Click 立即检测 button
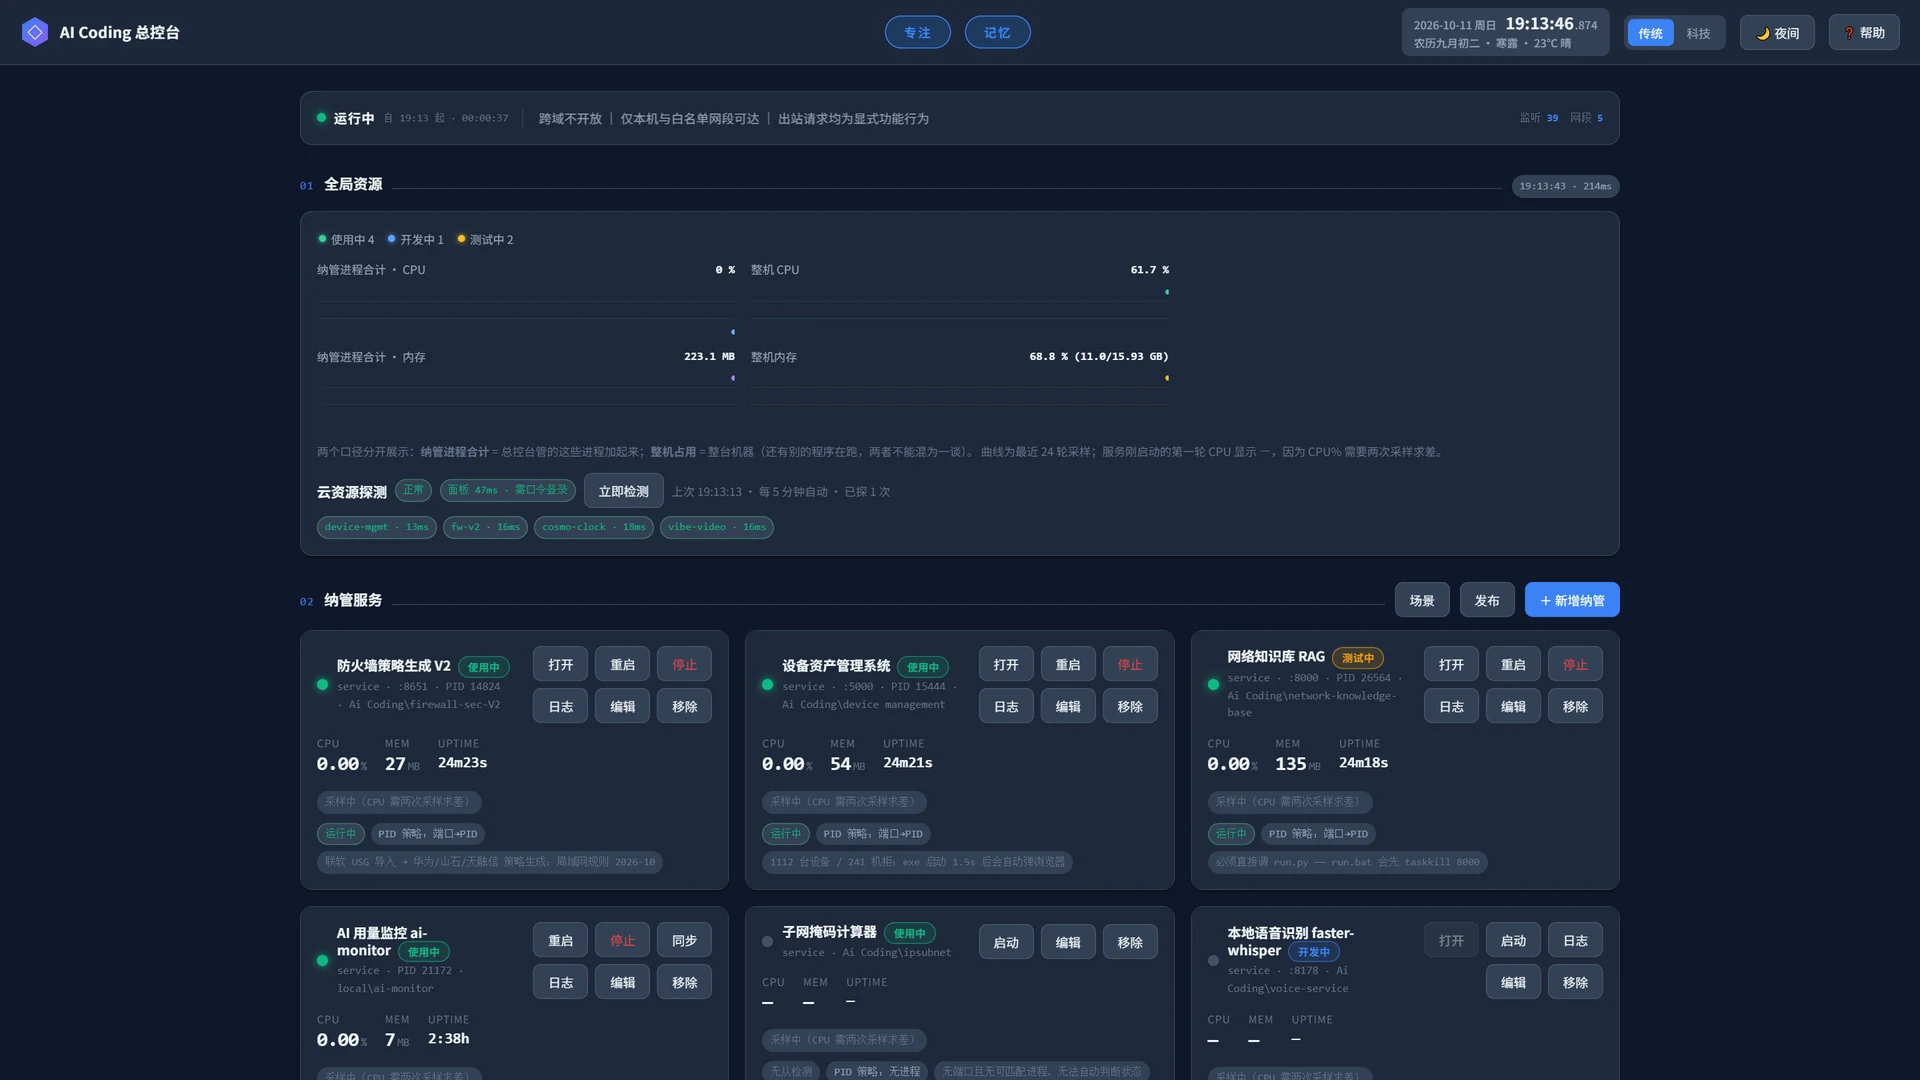Viewport: 1920px width, 1080px height. pyautogui.click(x=623, y=491)
